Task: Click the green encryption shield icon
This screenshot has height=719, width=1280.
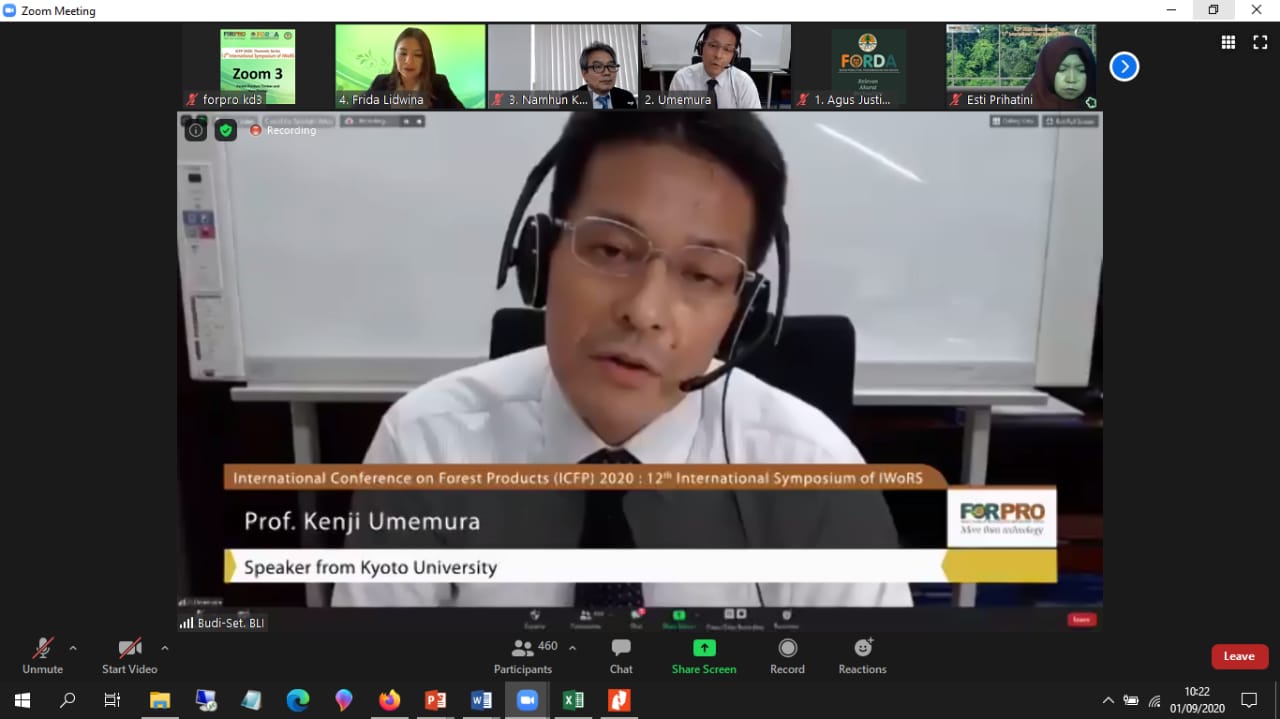Action: tap(226, 130)
